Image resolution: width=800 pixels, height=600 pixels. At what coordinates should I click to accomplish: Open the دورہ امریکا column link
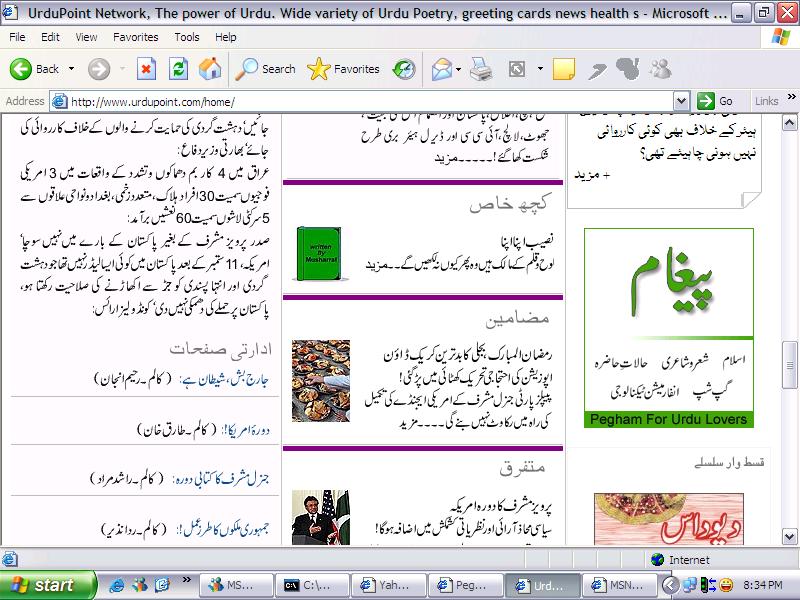pyautogui.click(x=245, y=430)
